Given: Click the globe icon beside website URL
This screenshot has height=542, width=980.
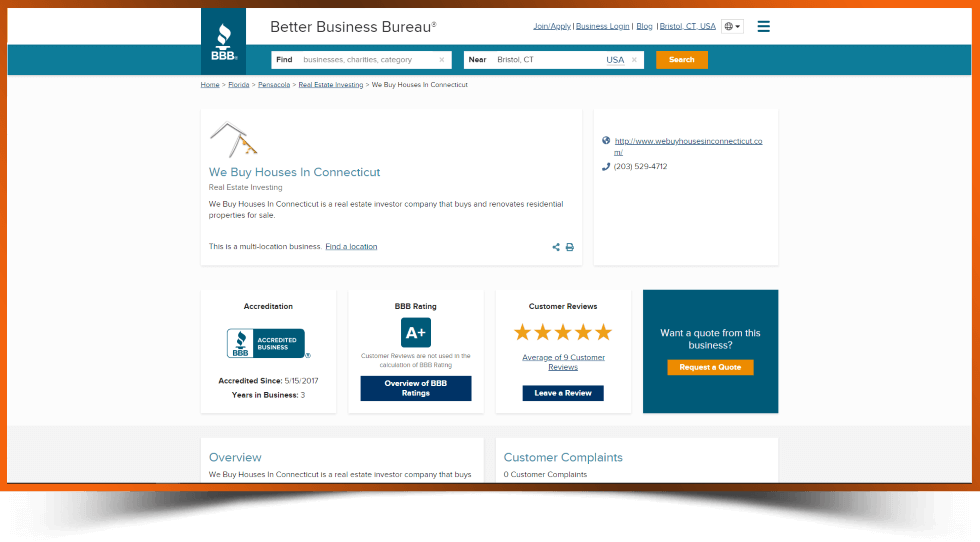Looking at the screenshot, I should coord(606,141).
